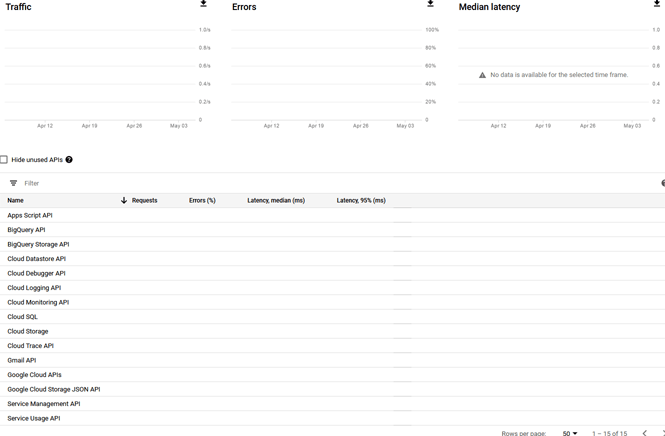Click the no data available message
The width and height of the screenshot is (665, 436).
553,75
